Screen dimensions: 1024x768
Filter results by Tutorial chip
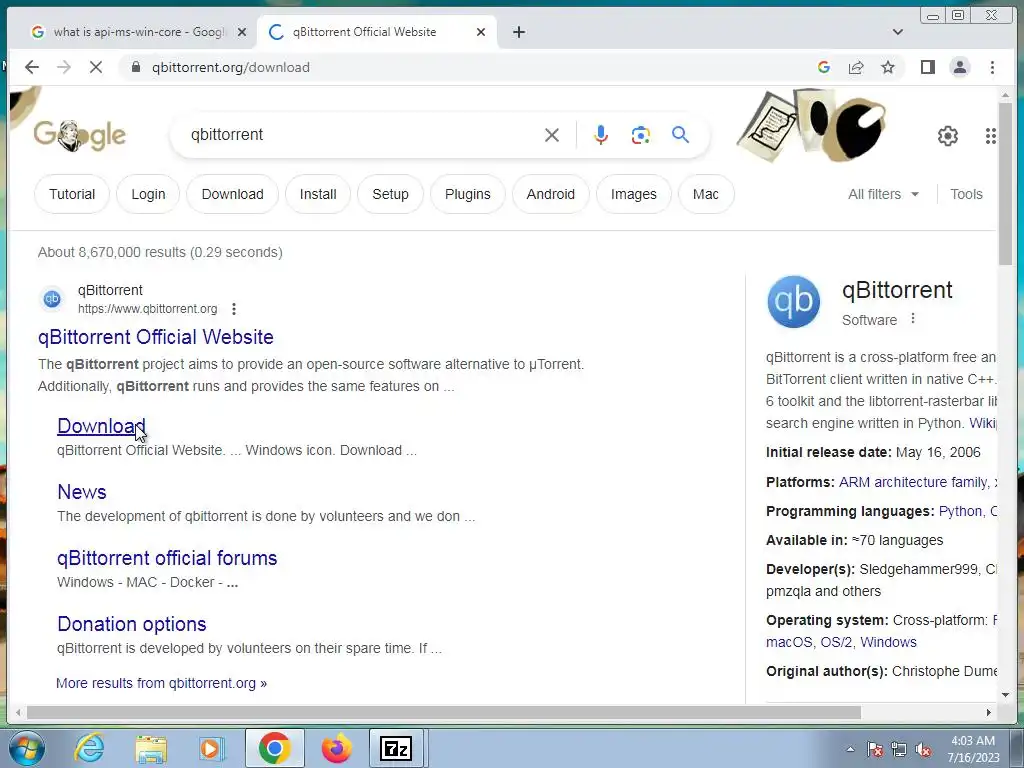pyautogui.click(x=72, y=194)
